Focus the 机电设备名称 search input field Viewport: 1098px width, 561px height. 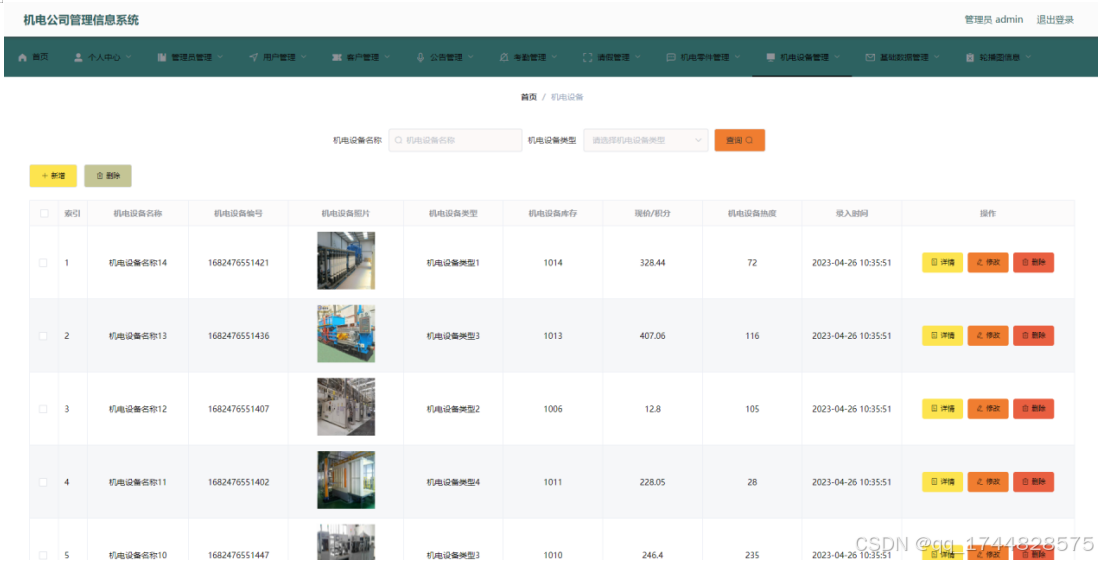pyautogui.click(x=455, y=140)
